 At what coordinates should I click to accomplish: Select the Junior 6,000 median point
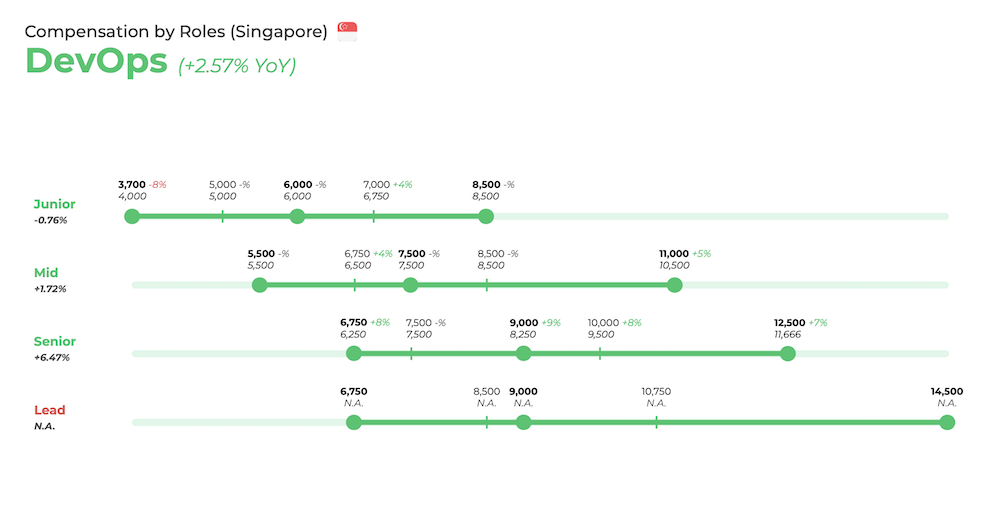[x=297, y=216]
